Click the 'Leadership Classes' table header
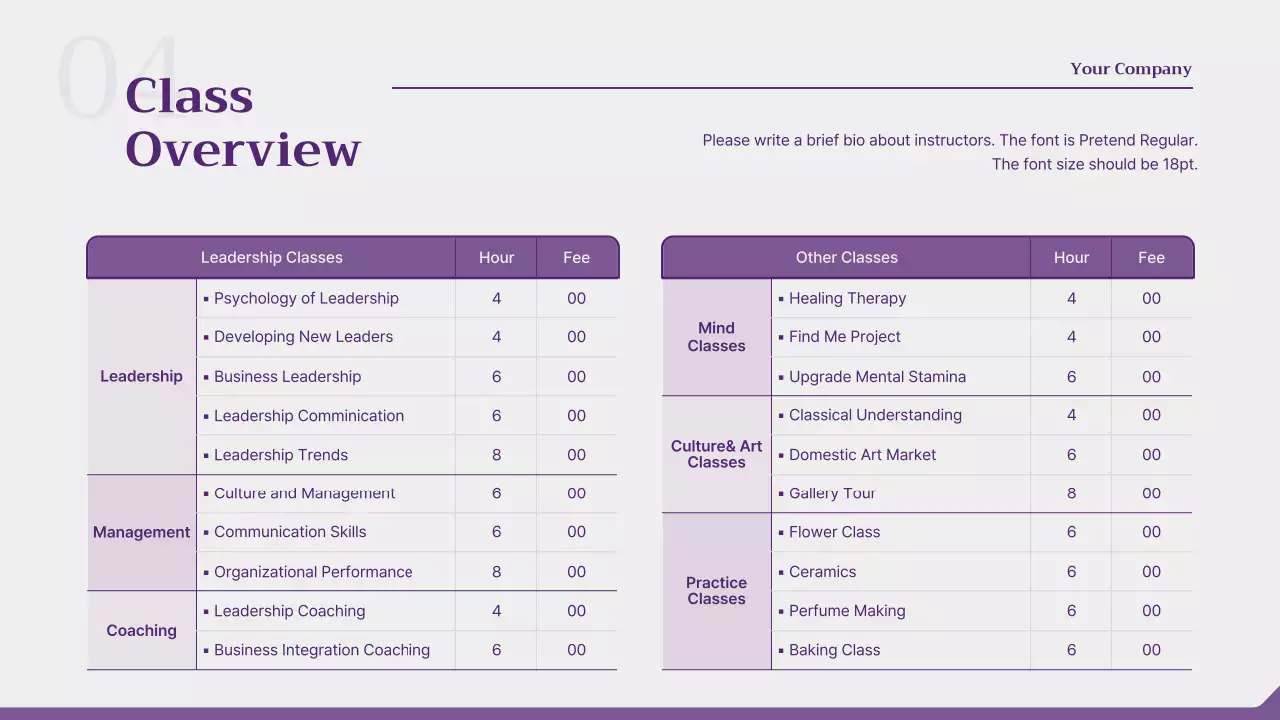 click(271, 258)
